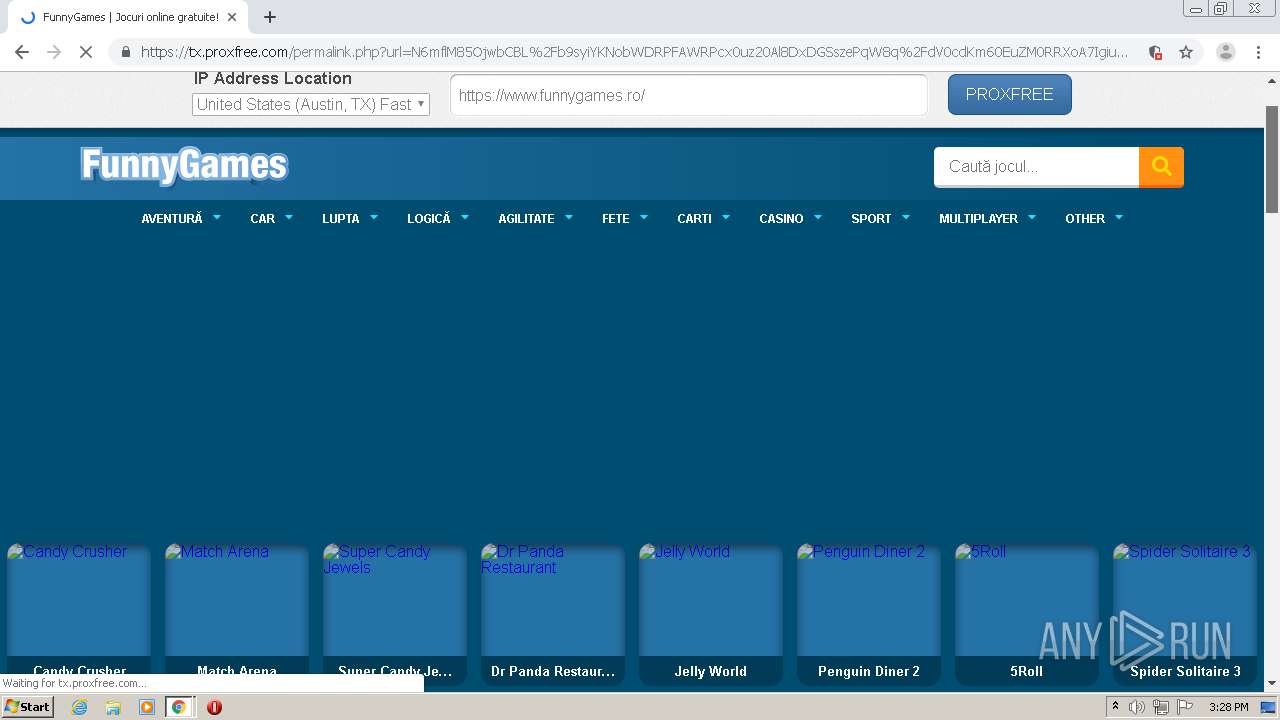Viewport: 1280px width, 720px height.
Task: Open the Super Candy Jewels game link
Action: coord(395,614)
